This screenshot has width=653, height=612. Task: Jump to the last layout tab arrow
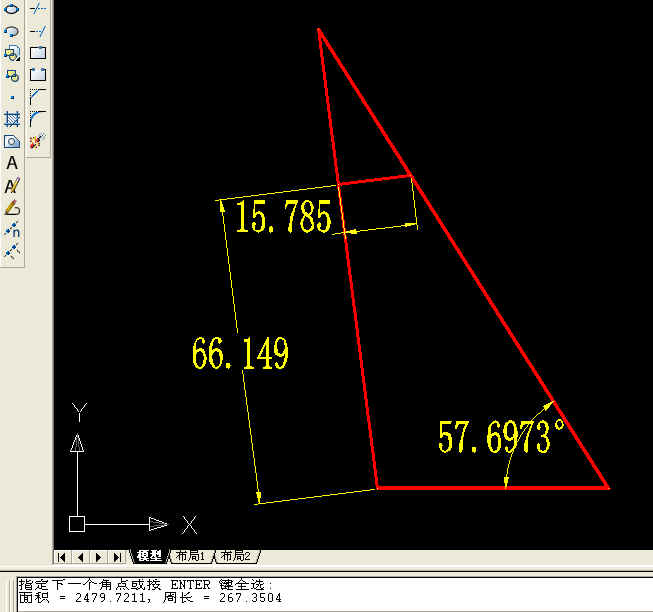(x=117, y=557)
